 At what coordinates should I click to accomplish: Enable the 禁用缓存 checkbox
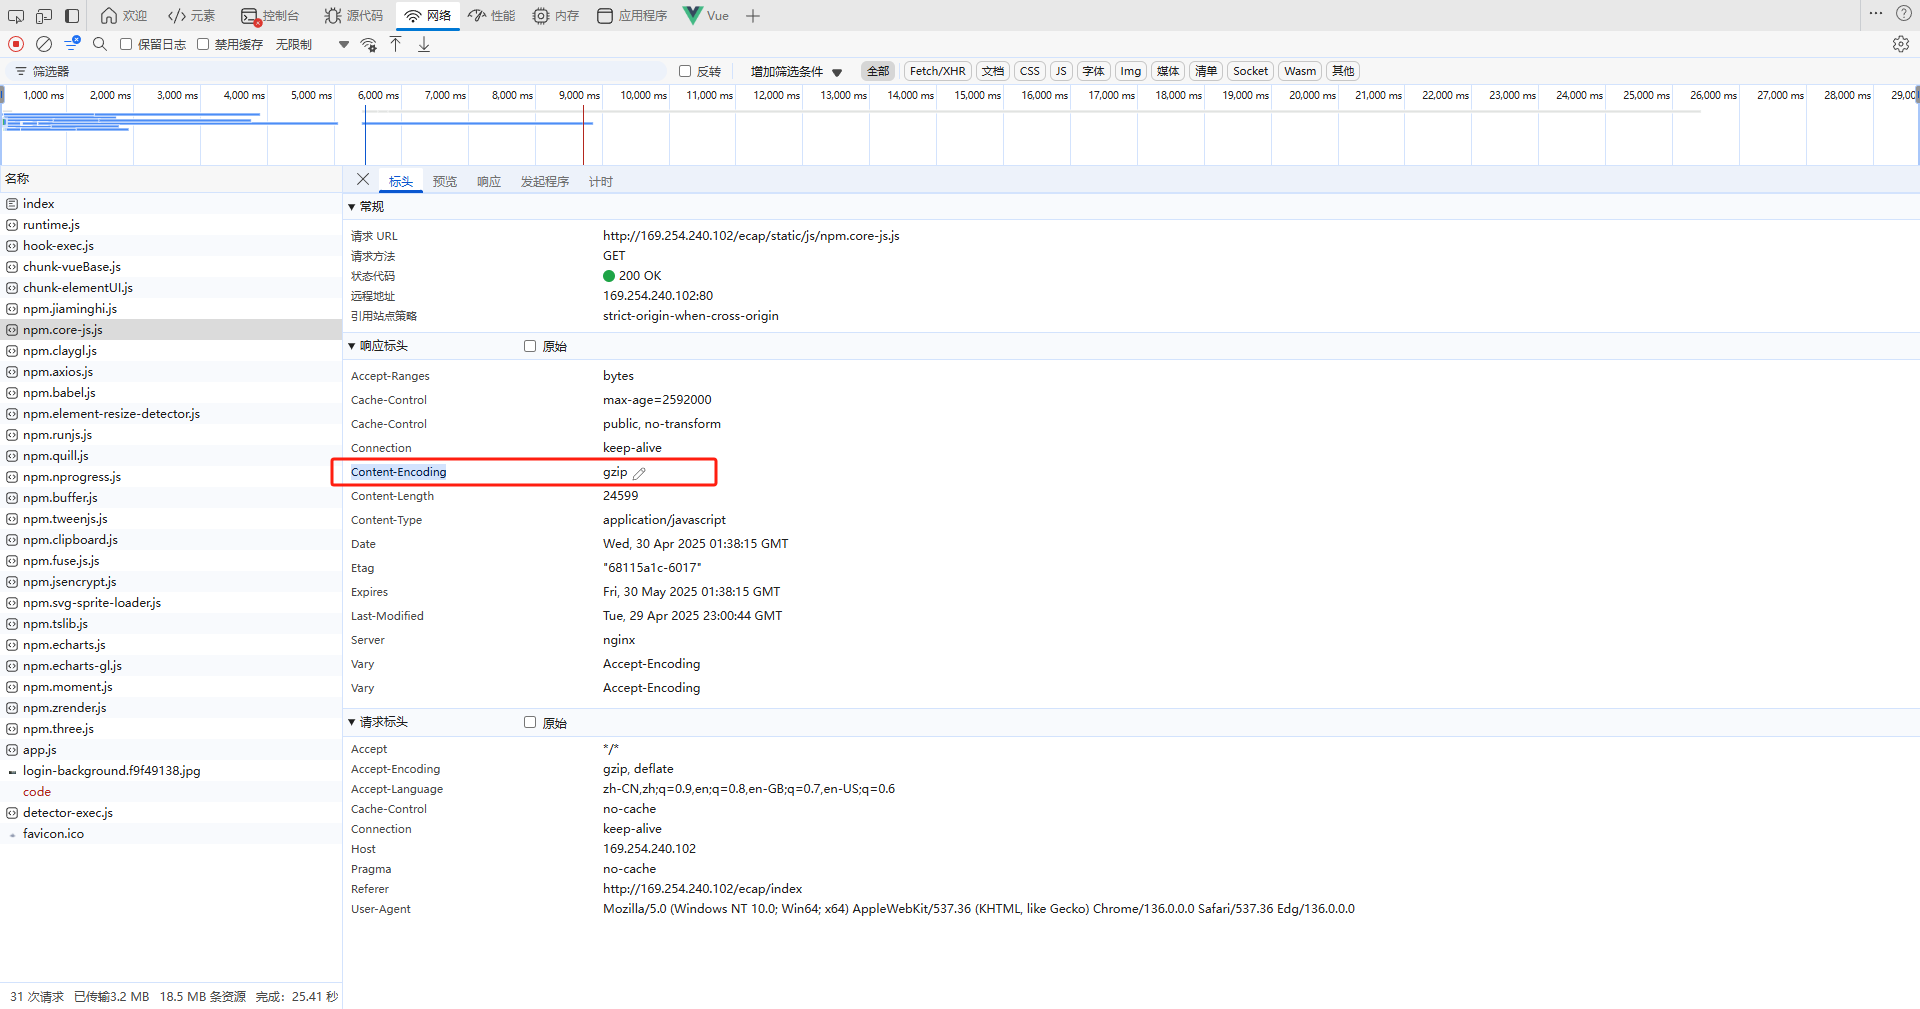tap(203, 44)
